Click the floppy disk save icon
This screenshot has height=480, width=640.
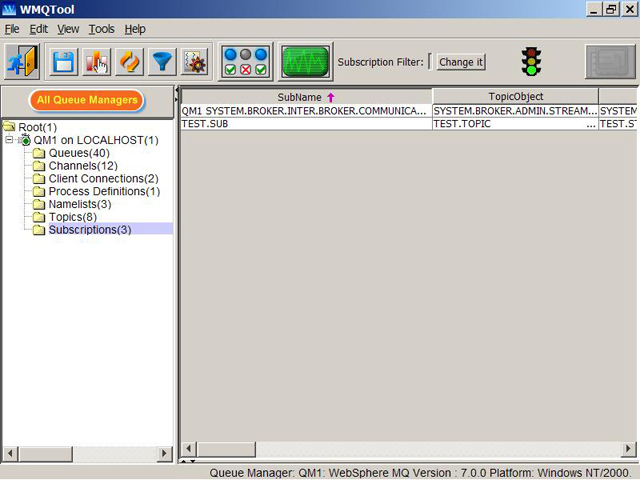click(x=63, y=62)
